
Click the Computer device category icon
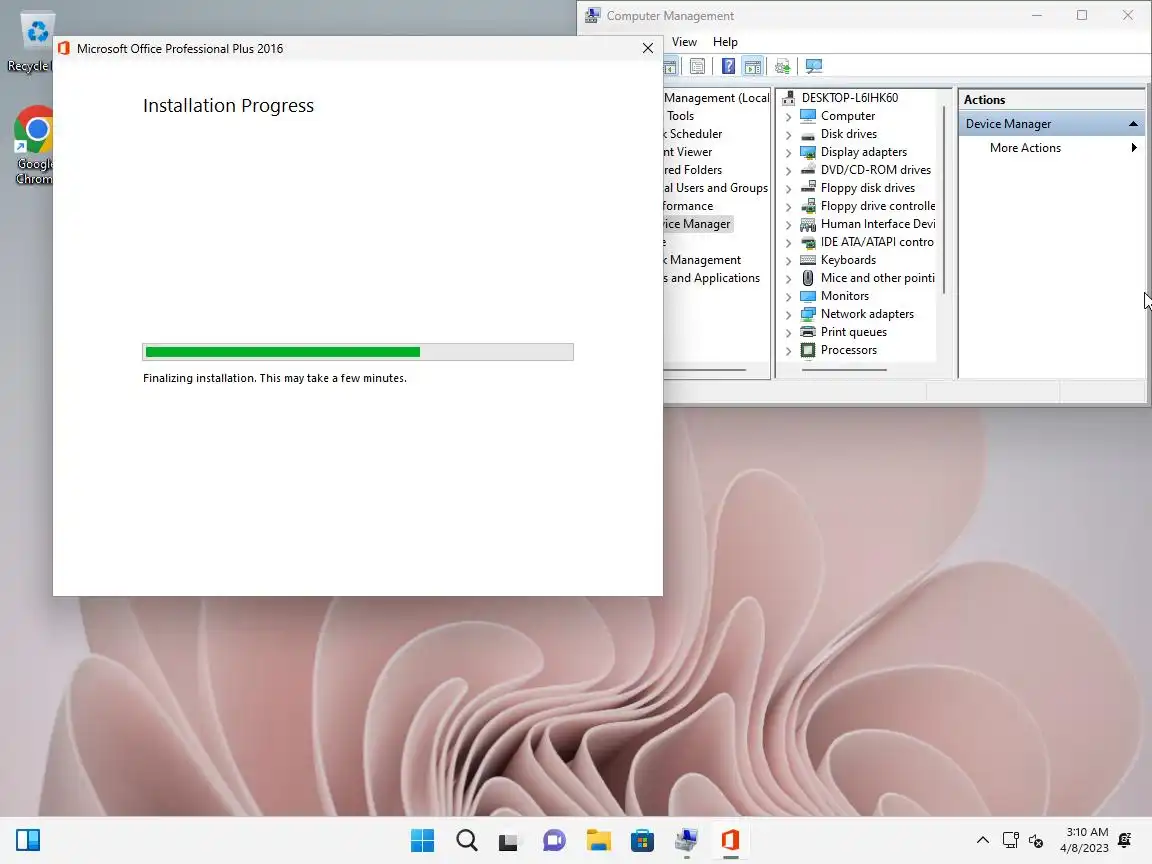pyautogui.click(x=807, y=115)
